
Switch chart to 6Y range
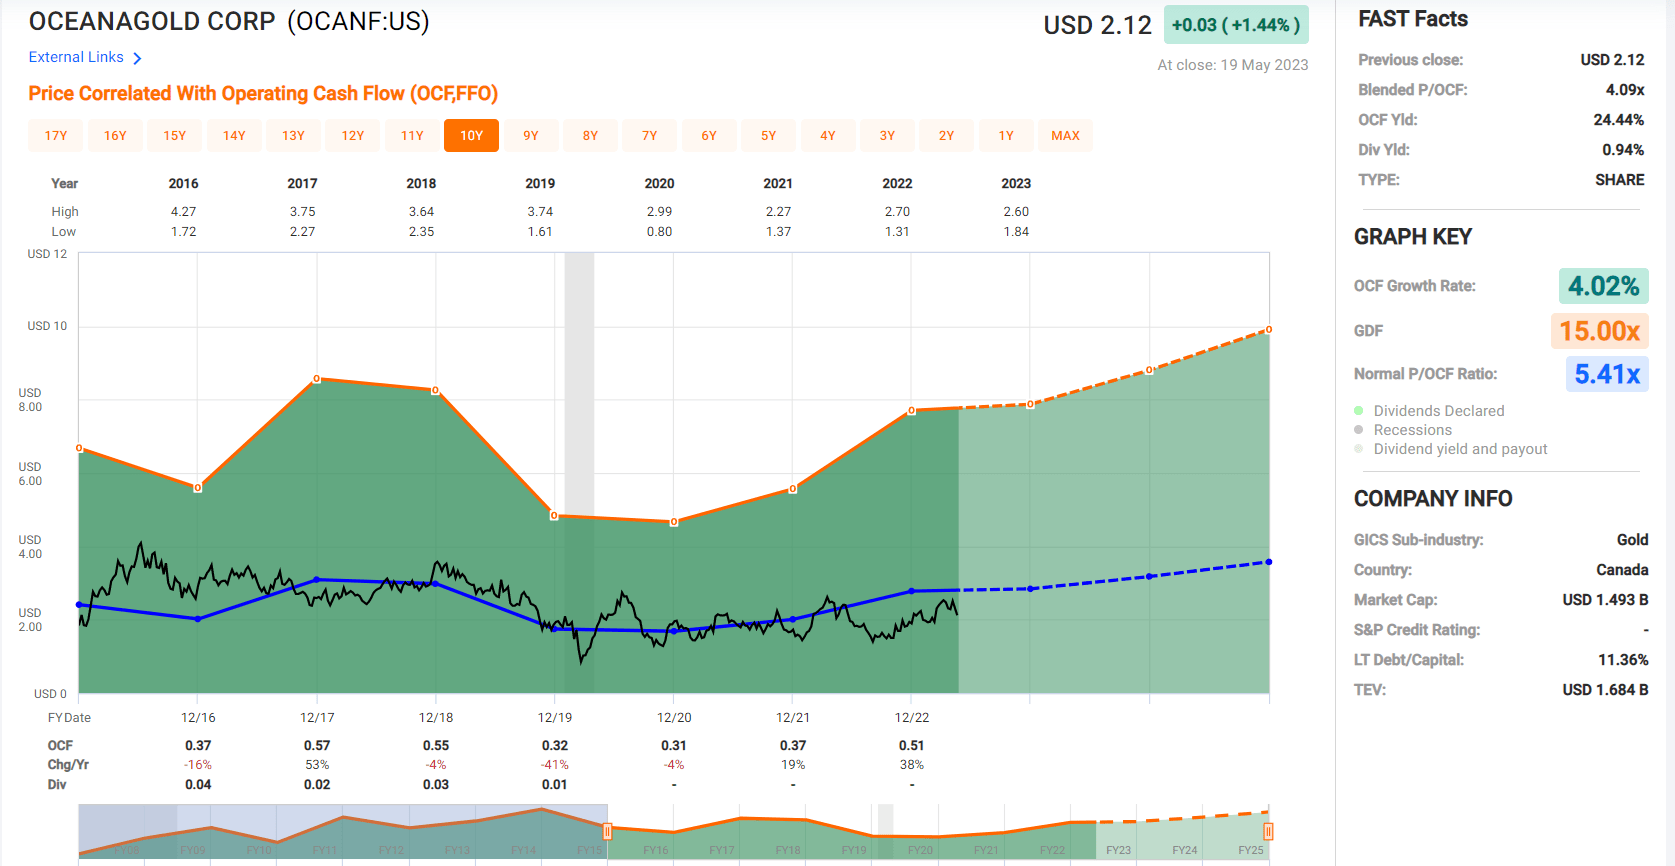pos(709,135)
